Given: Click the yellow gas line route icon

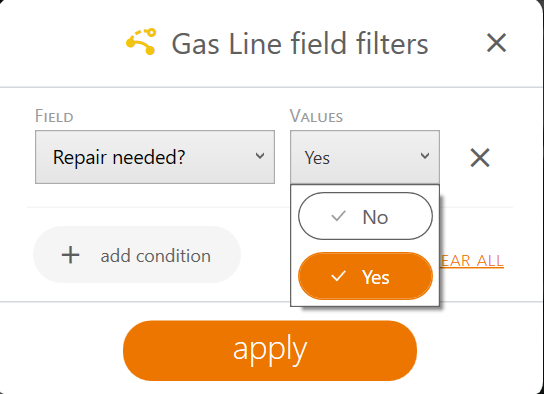Looking at the screenshot, I should [x=141, y=42].
